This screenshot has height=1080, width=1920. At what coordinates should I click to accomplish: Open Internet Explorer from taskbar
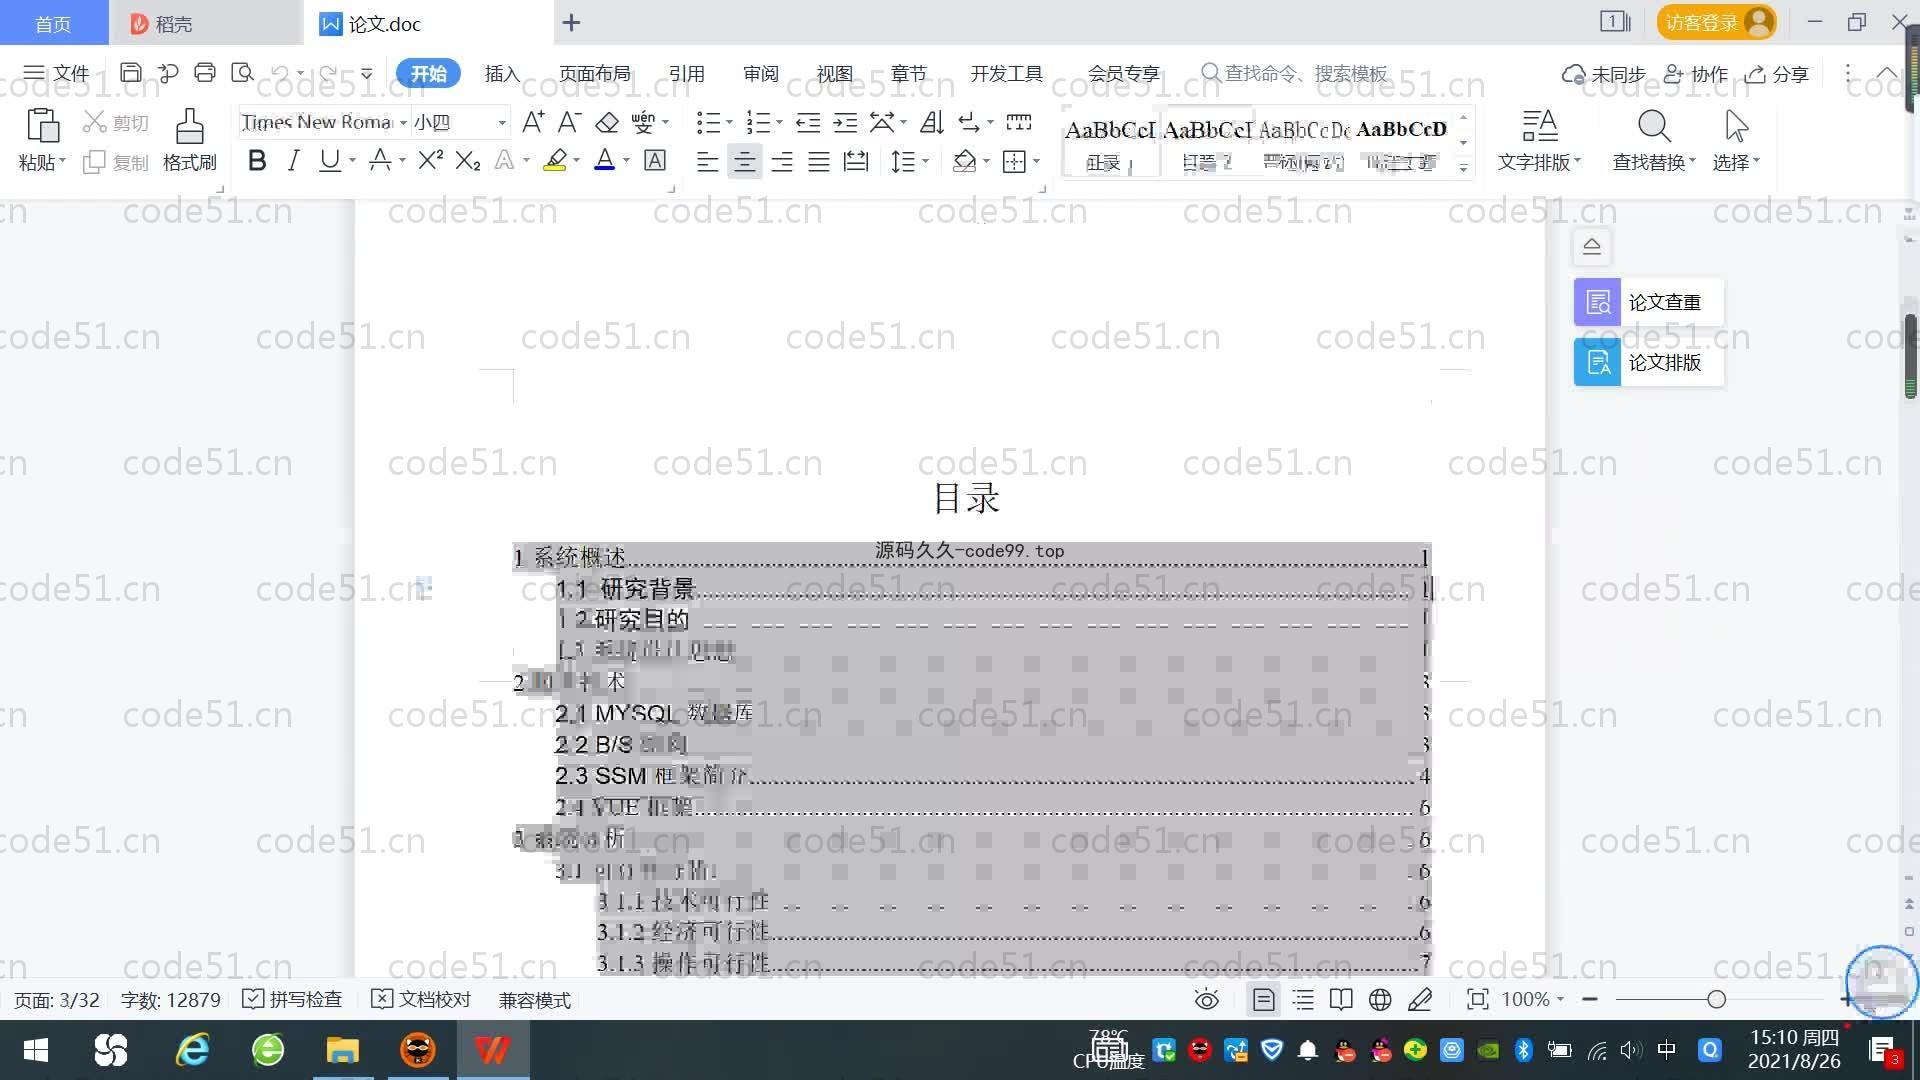(192, 1050)
